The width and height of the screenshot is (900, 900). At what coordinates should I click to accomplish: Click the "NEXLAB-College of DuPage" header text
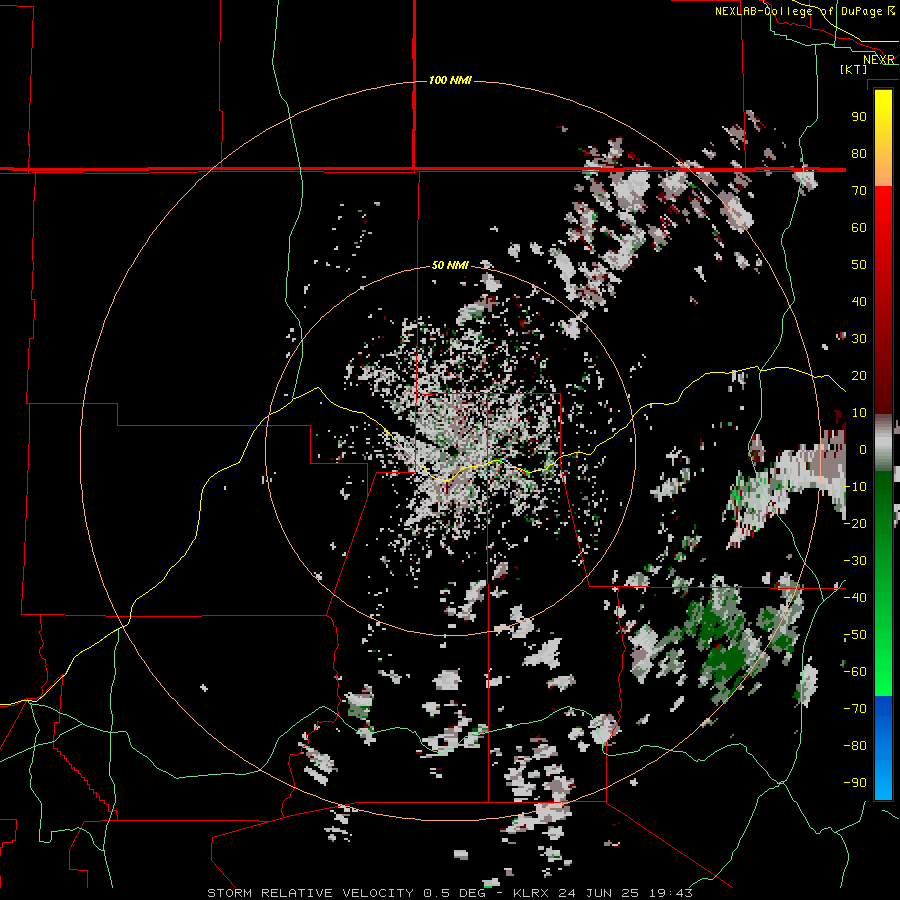798,11
